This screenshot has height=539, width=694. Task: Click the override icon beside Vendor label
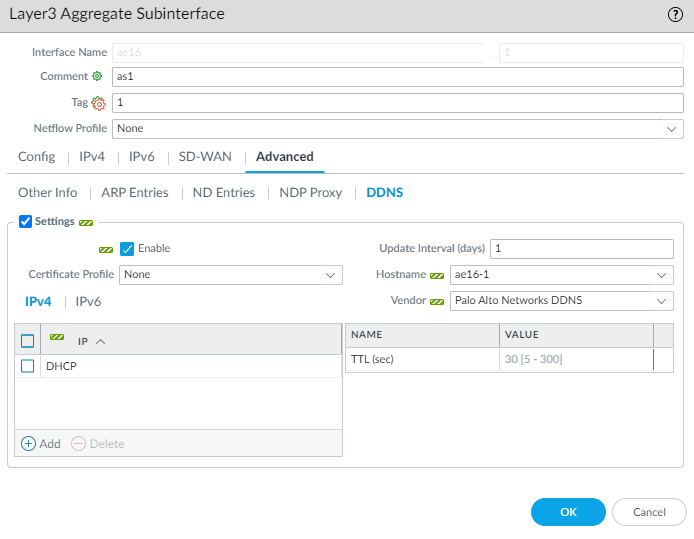[x=437, y=301]
